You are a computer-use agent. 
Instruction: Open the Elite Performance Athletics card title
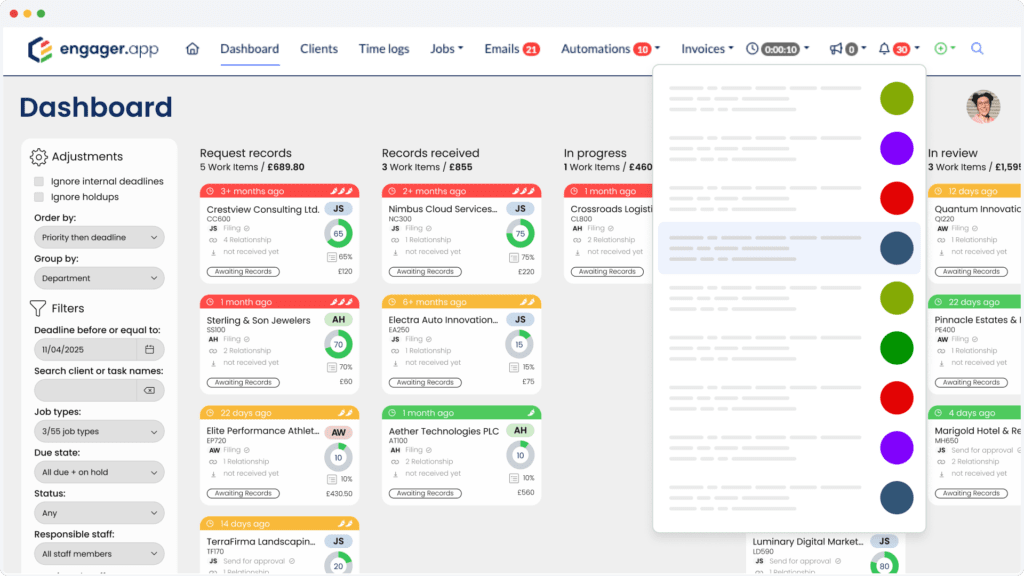[x=263, y=431]
